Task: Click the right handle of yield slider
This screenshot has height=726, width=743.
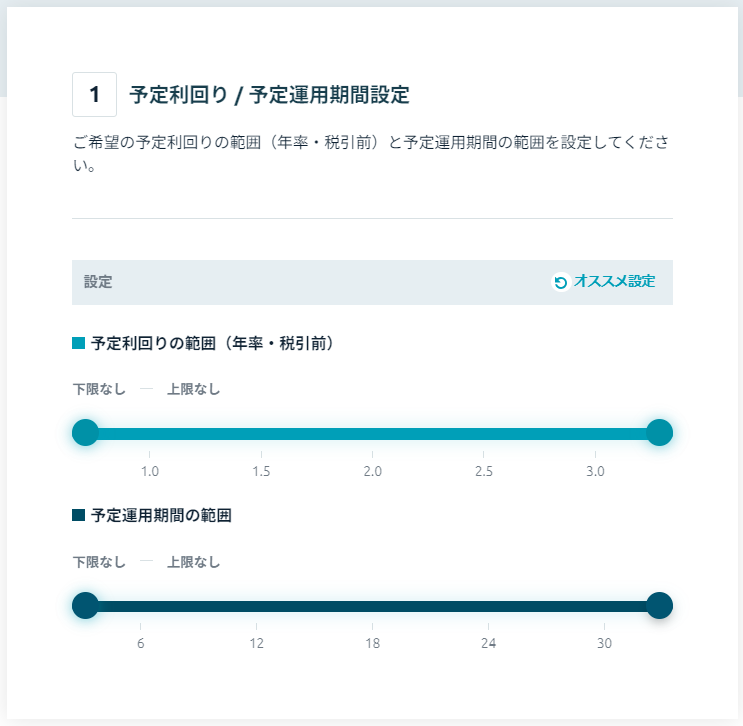Action: point(660,433)
